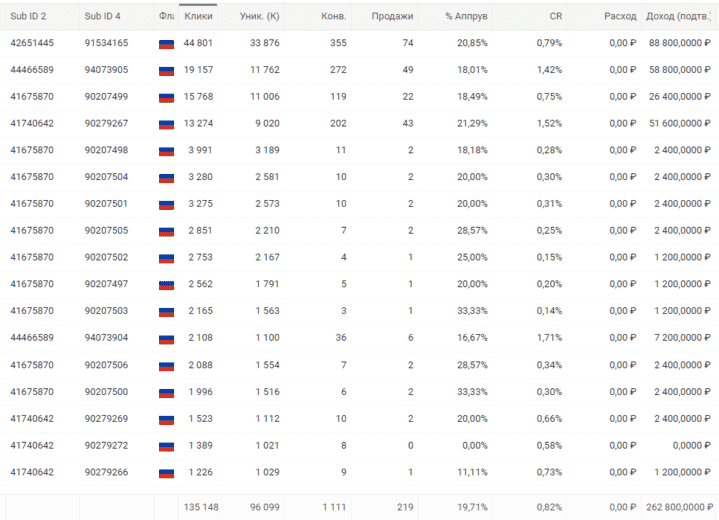Image resolution: width=719 pixels, height=520 pixels.
Task: Click the Доход (подтв.) column header
Action: pyautogui.click(x=678, y=16)
